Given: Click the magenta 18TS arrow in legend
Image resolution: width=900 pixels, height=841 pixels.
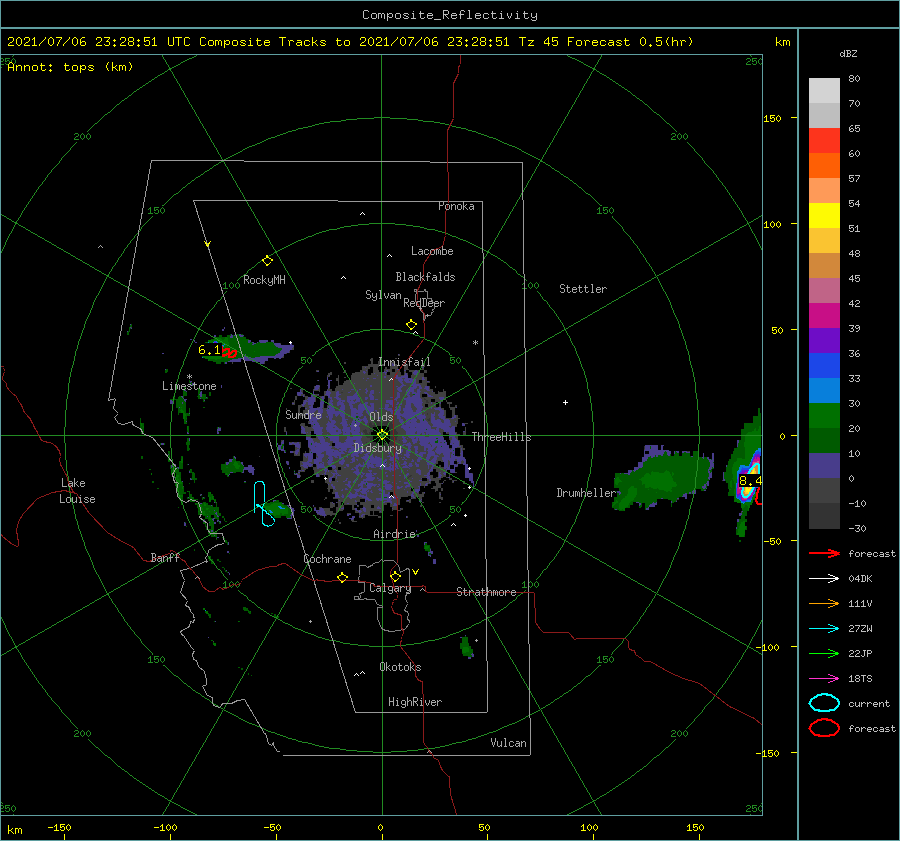Looking at the screenshot, I should click(824, 679).
